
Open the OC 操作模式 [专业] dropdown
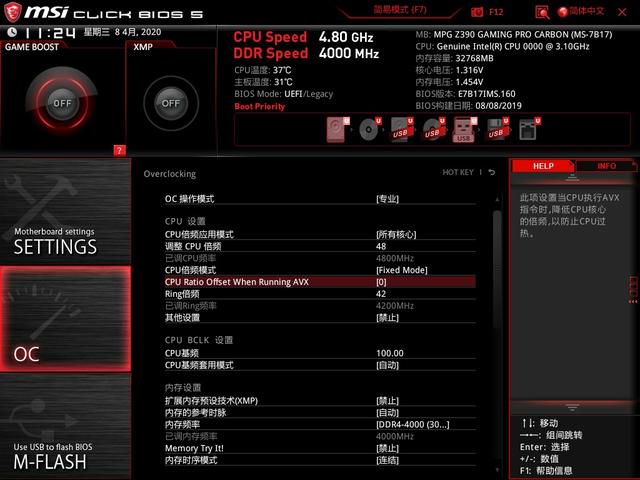(320, 199)
